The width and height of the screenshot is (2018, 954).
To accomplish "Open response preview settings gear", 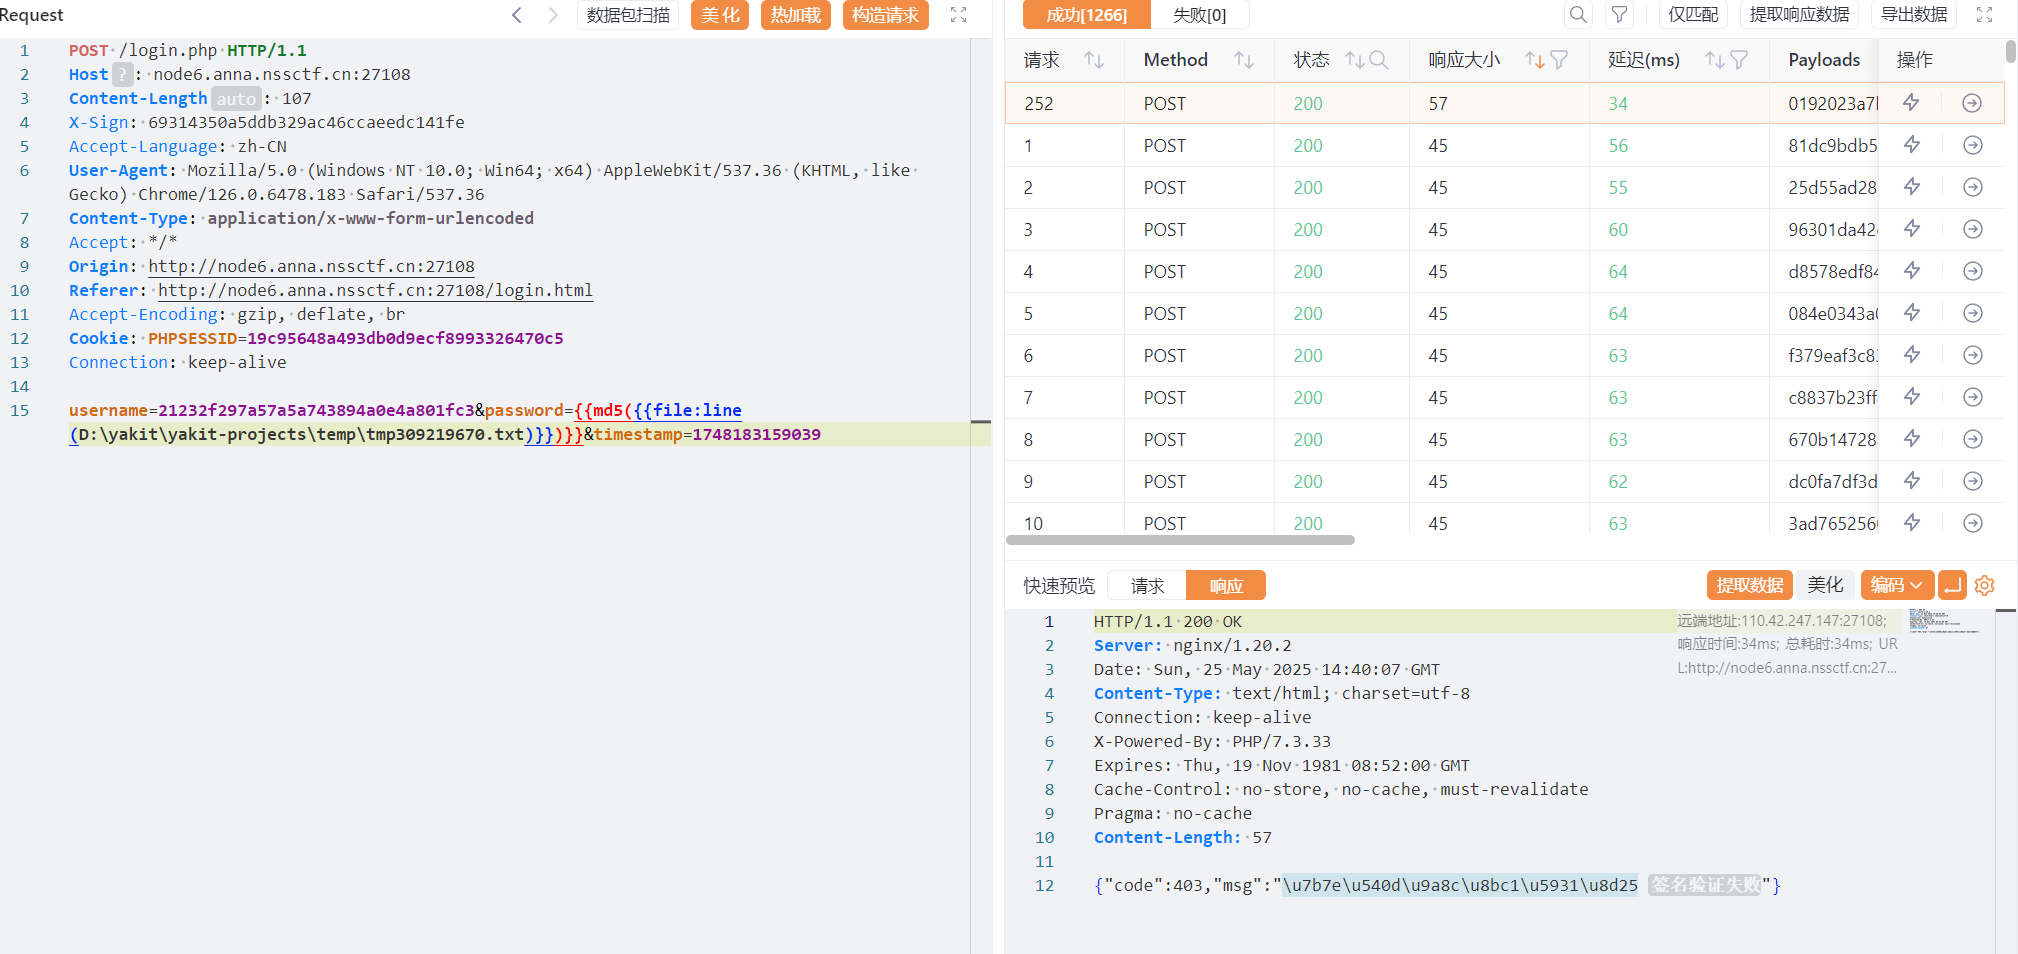I will (1985, 585).
